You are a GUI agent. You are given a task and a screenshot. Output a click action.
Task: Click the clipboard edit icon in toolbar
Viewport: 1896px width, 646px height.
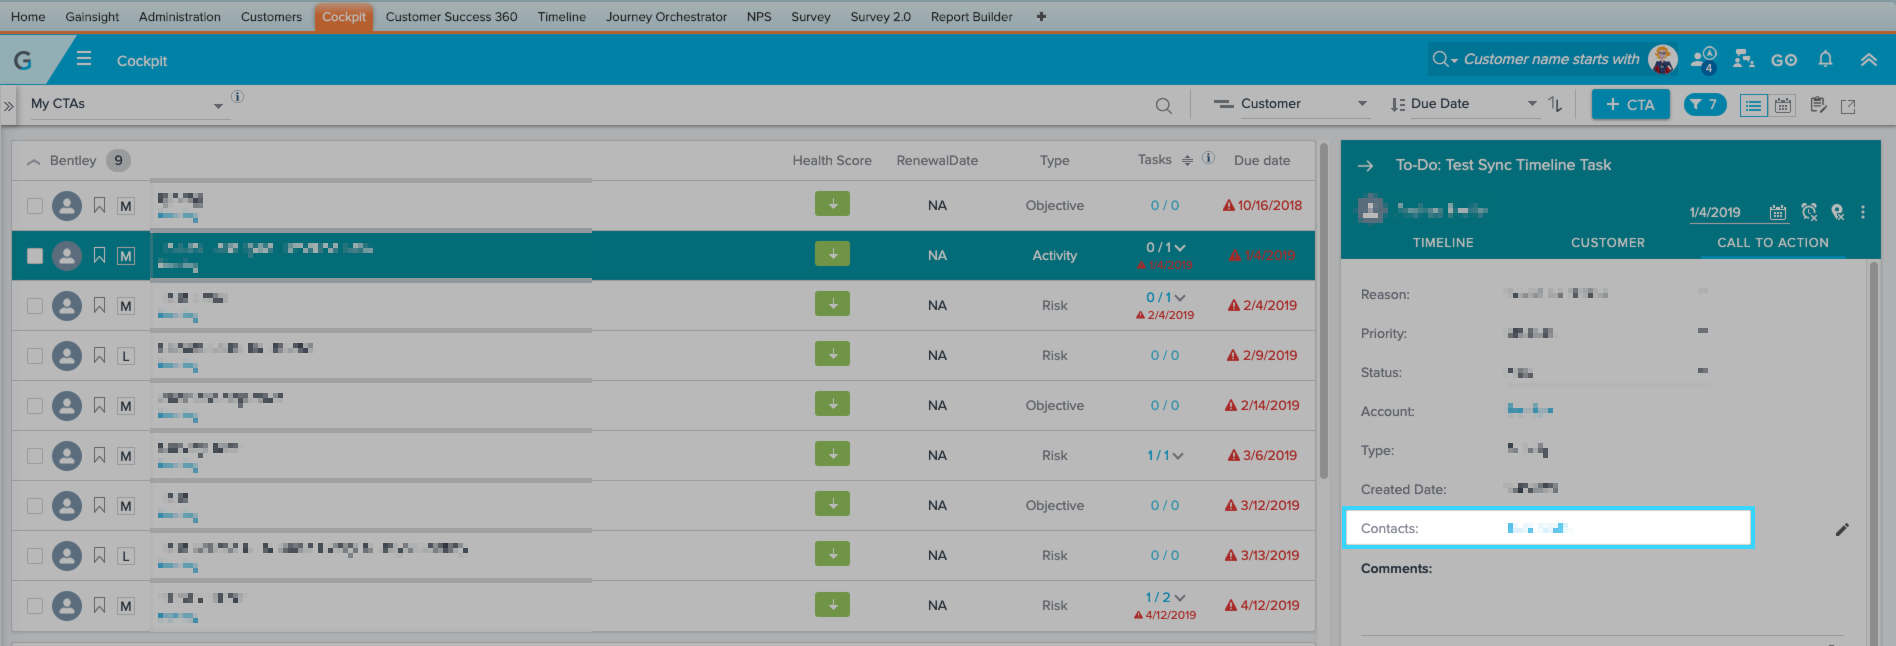click(x=1819, y=105)
